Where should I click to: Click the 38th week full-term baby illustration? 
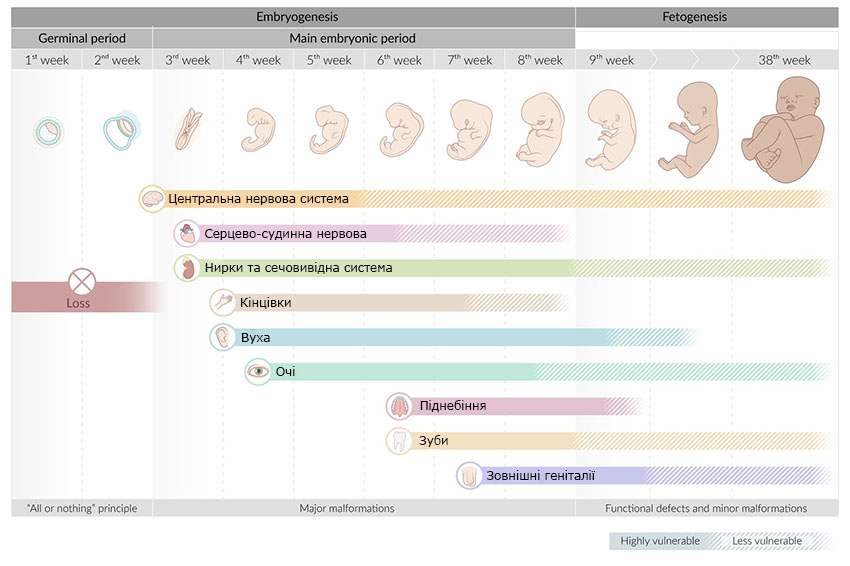783,130
